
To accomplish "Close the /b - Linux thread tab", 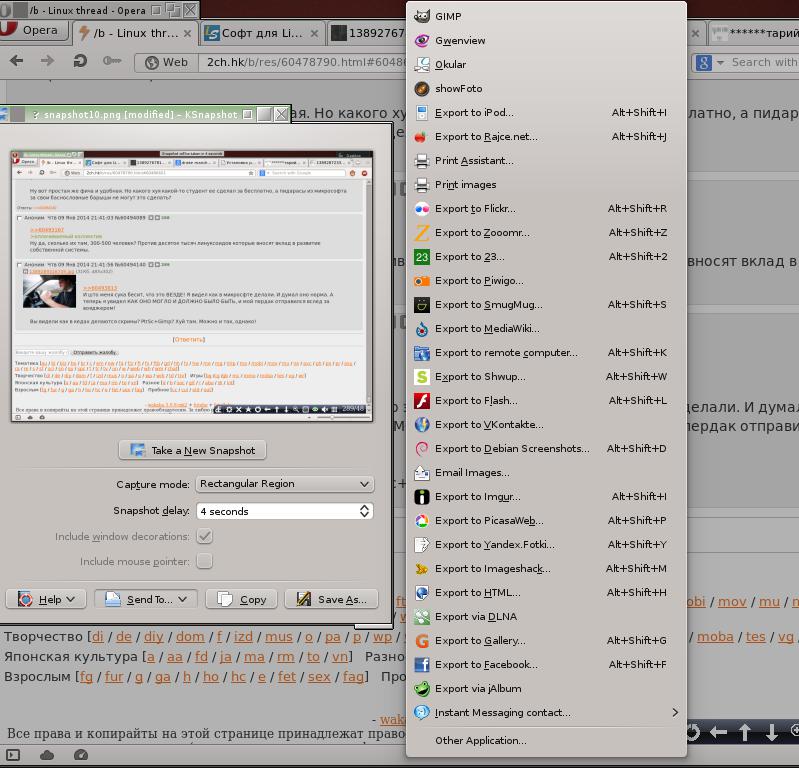I will pyautogui.click(x=188, y=33).
